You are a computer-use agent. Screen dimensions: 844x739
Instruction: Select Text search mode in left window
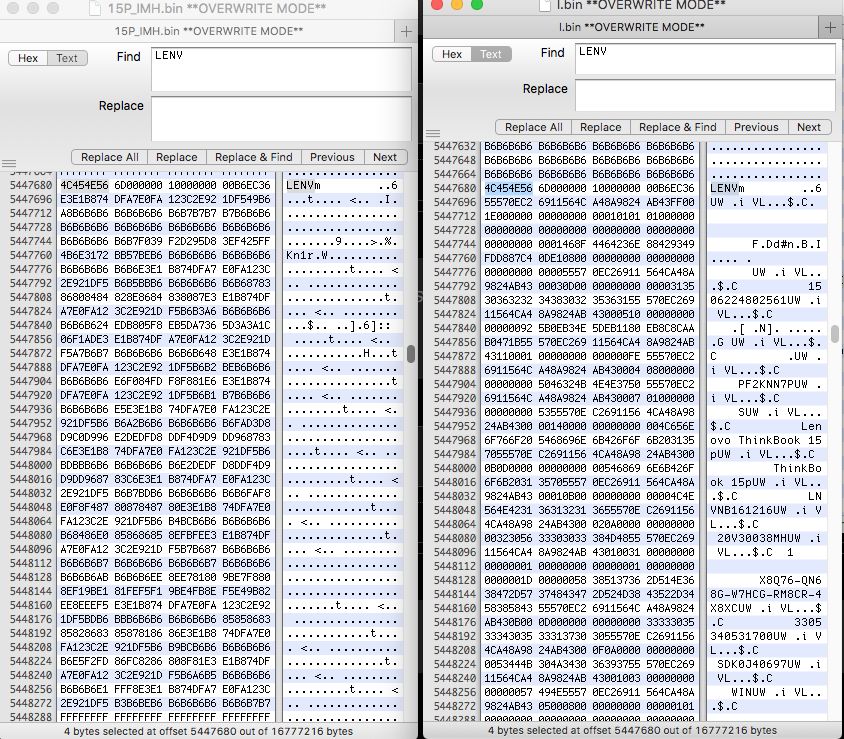coord(67,58)
